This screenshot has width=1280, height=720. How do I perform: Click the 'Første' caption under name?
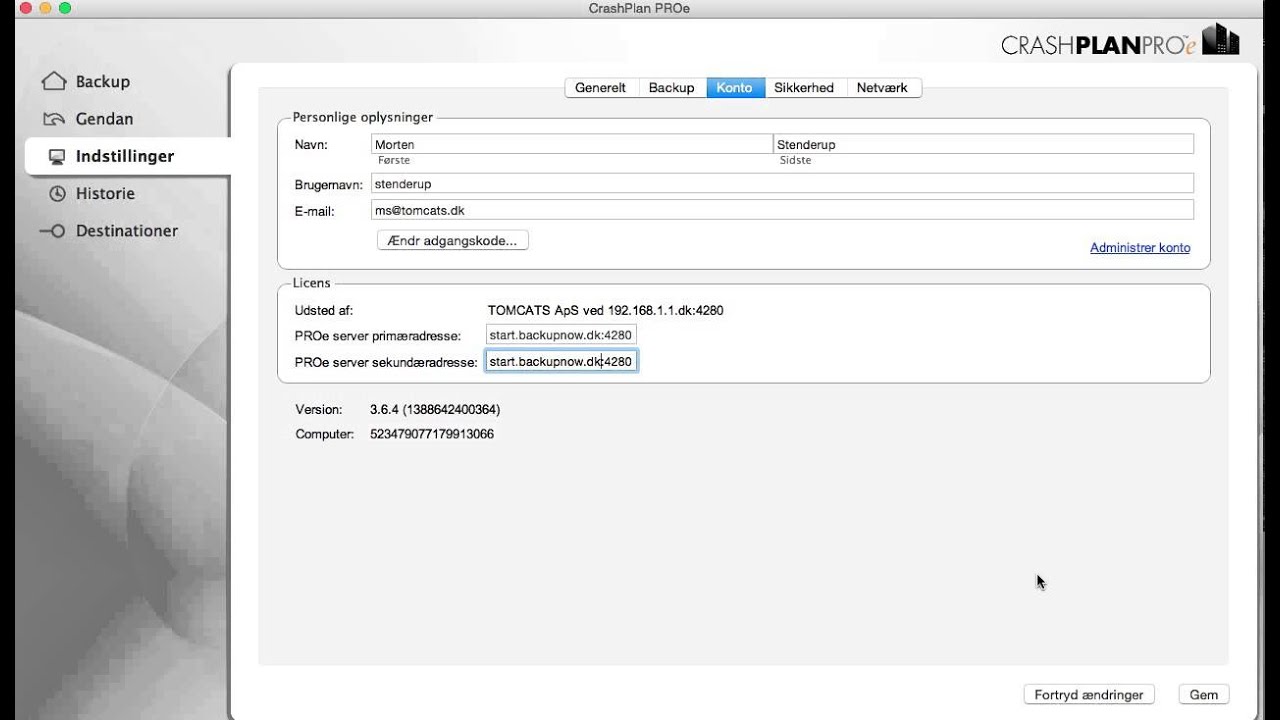394,160
